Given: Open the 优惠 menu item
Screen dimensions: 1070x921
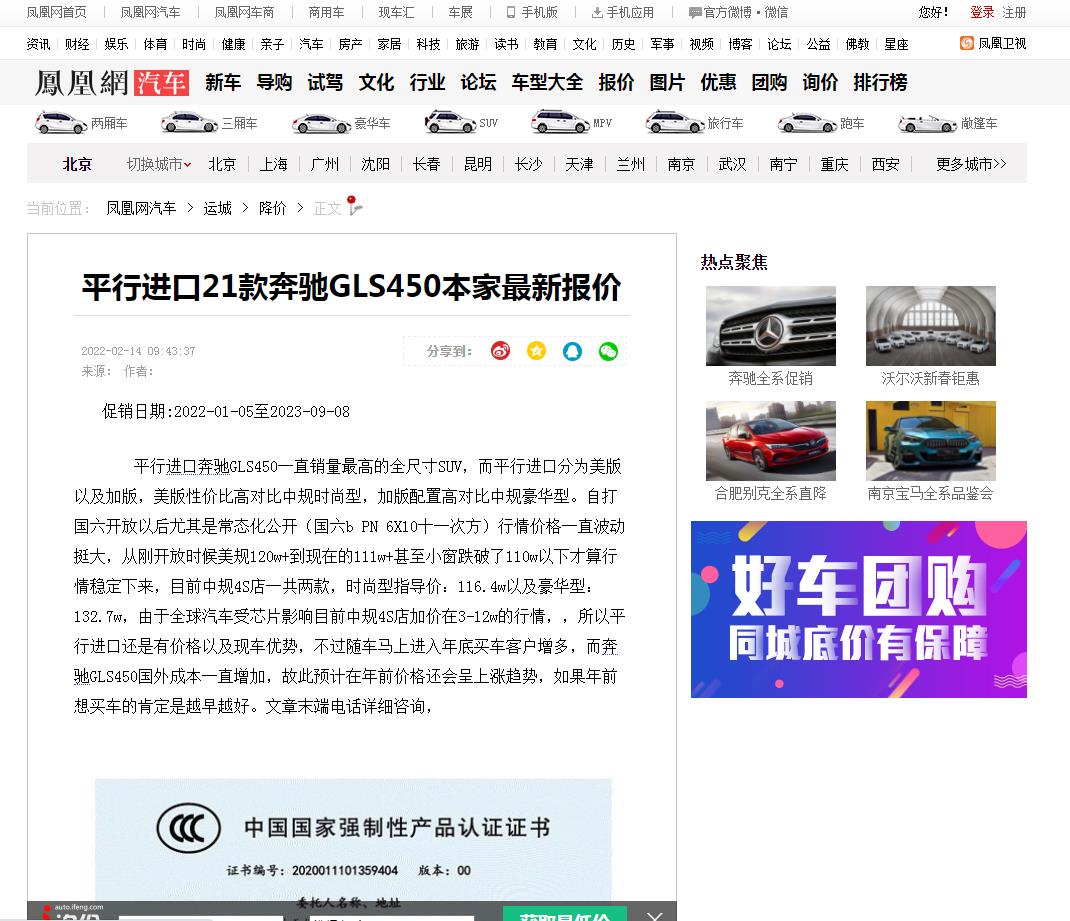Looking at the screenshot, I should (718, 83).
